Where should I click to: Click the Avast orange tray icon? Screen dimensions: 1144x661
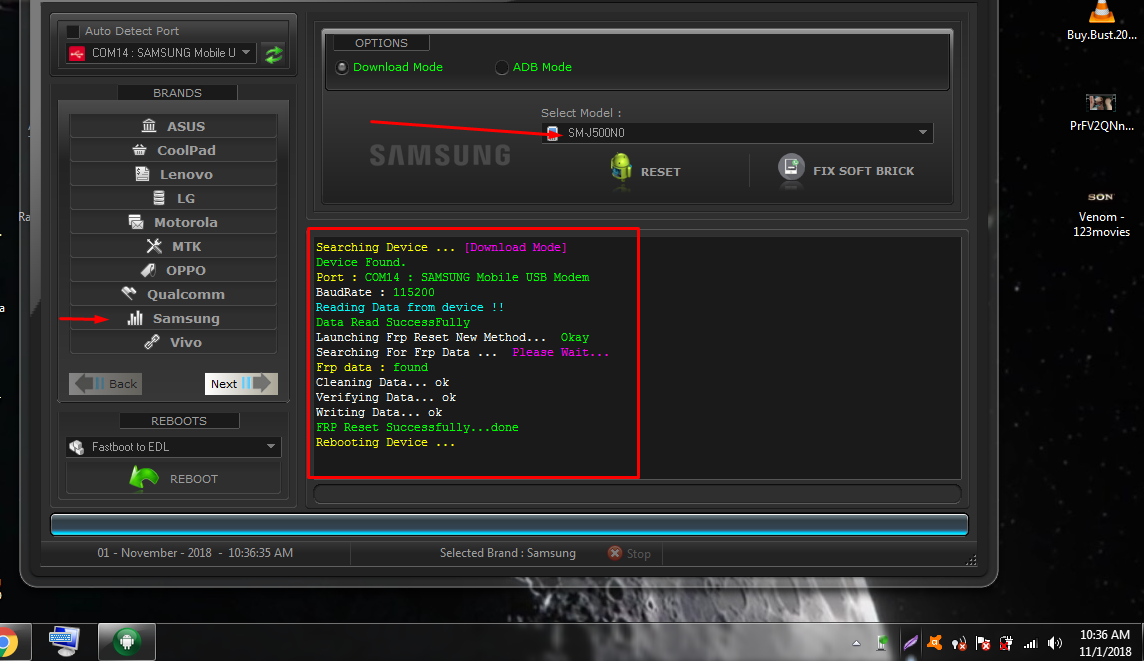click(934, 643)
